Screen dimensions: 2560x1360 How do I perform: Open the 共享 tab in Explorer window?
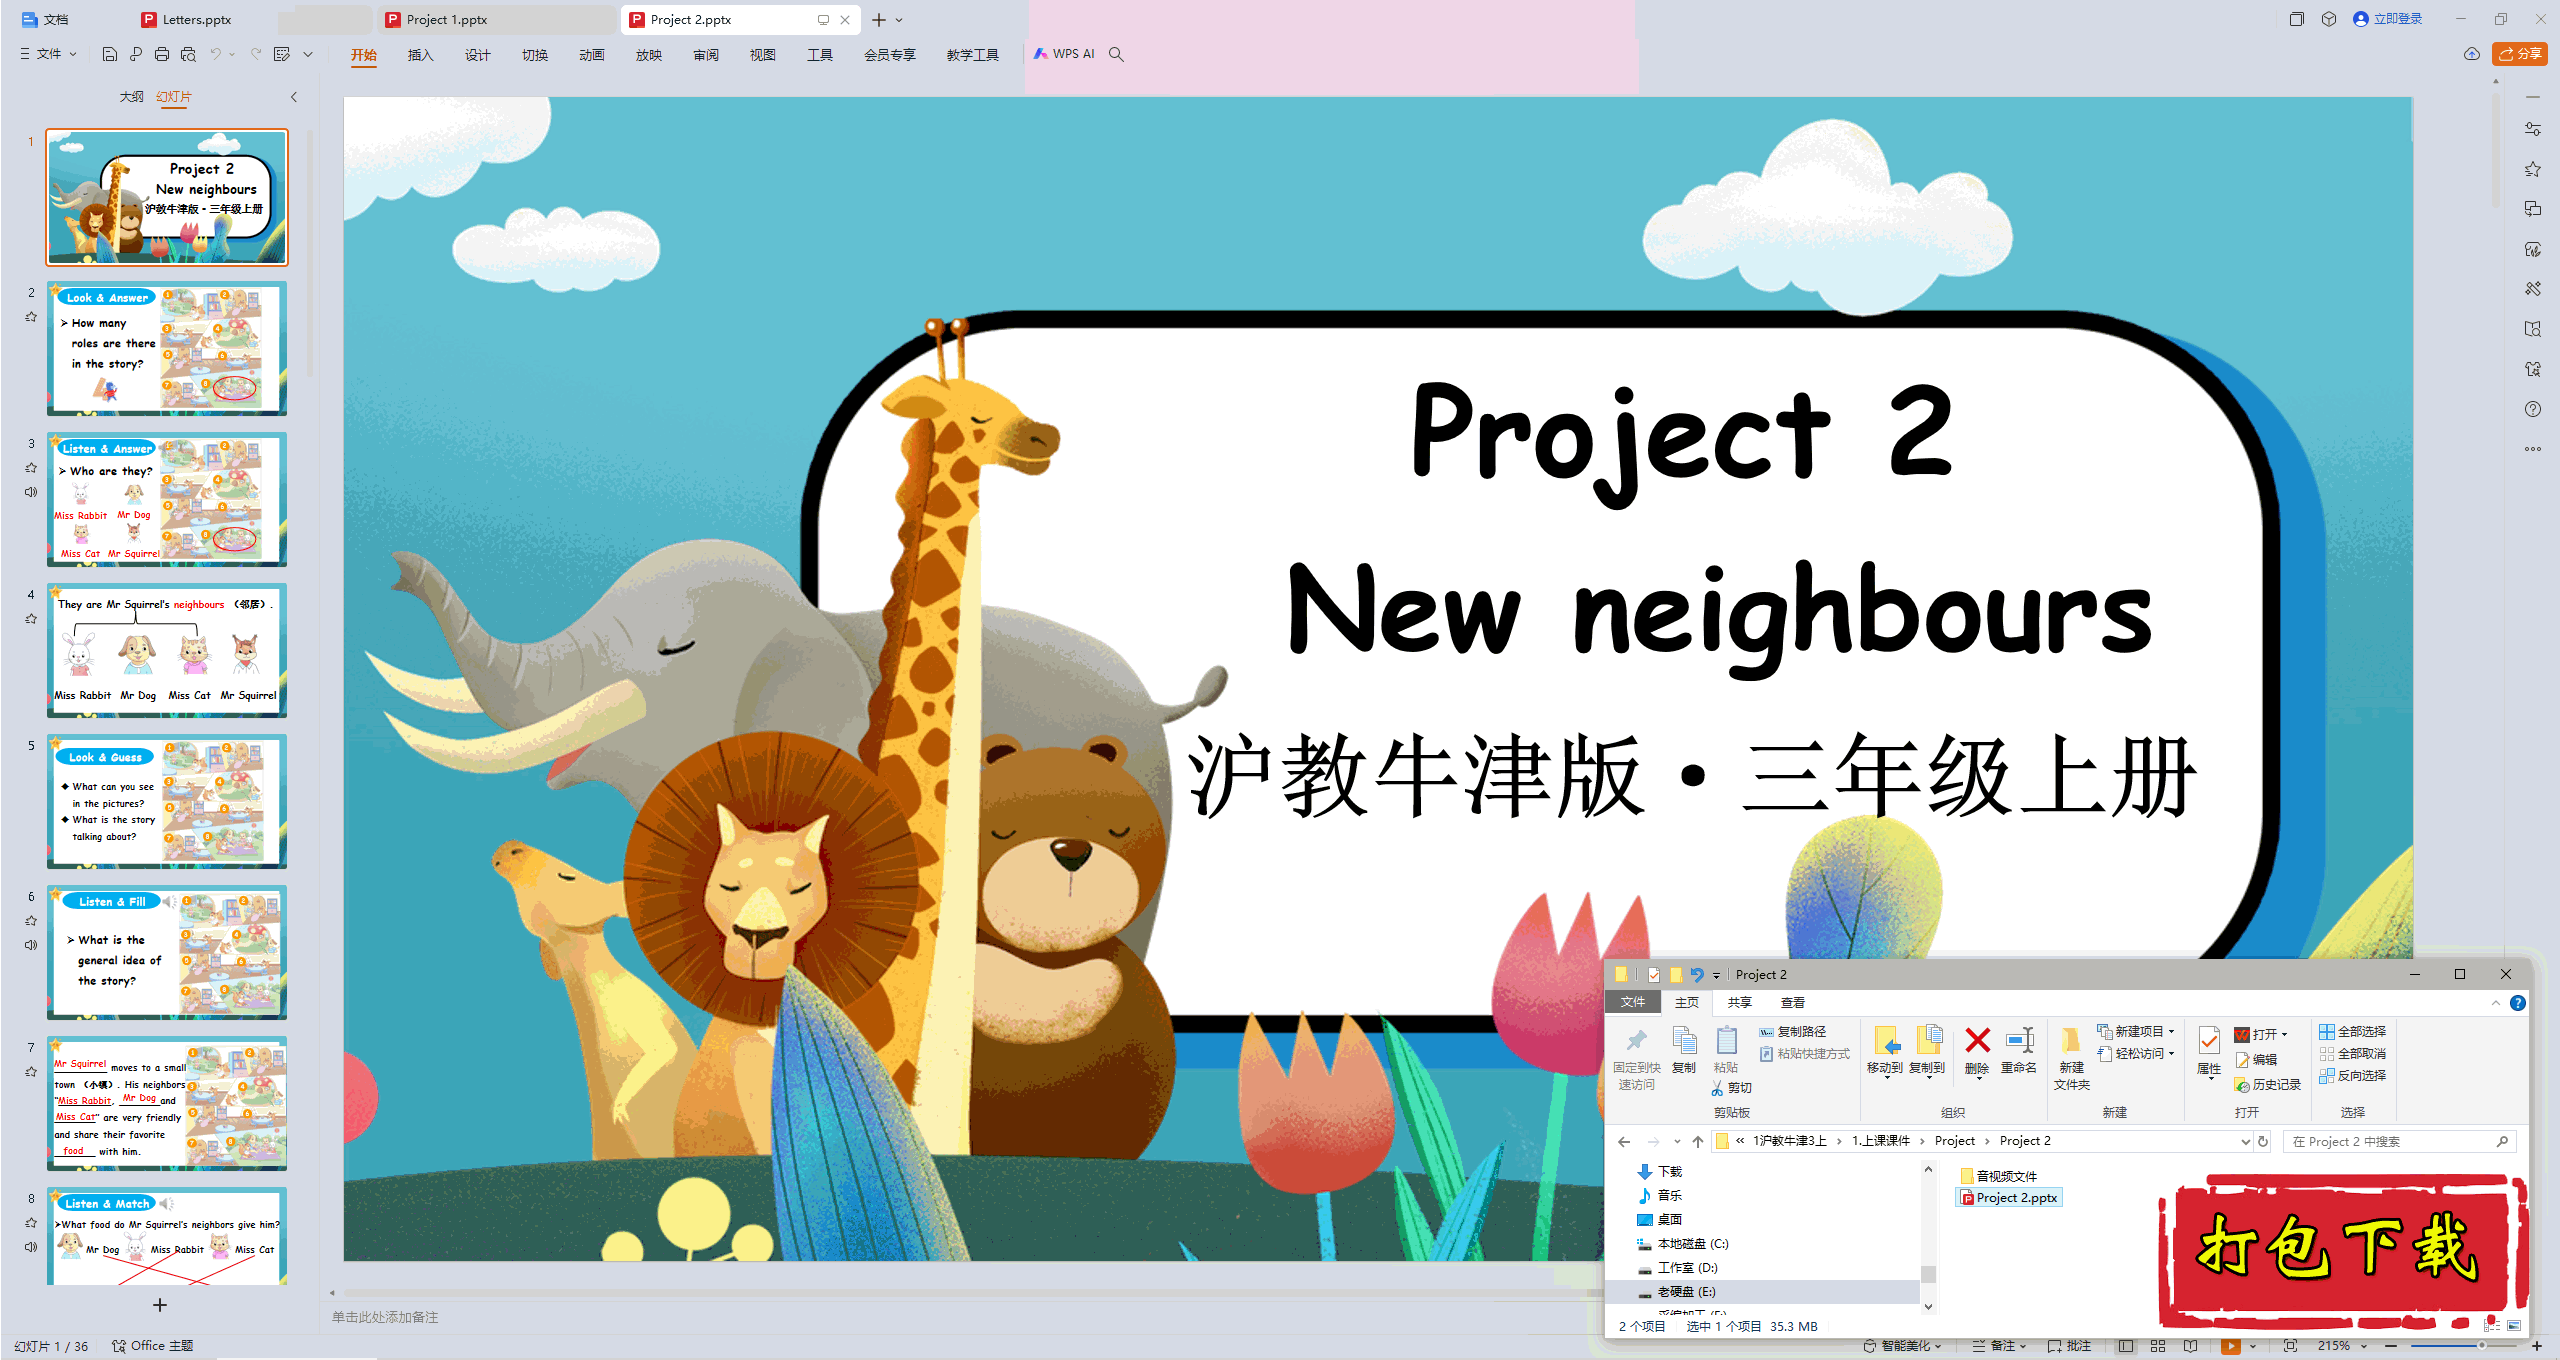pyautogui.click(x=1739, y=1002)
